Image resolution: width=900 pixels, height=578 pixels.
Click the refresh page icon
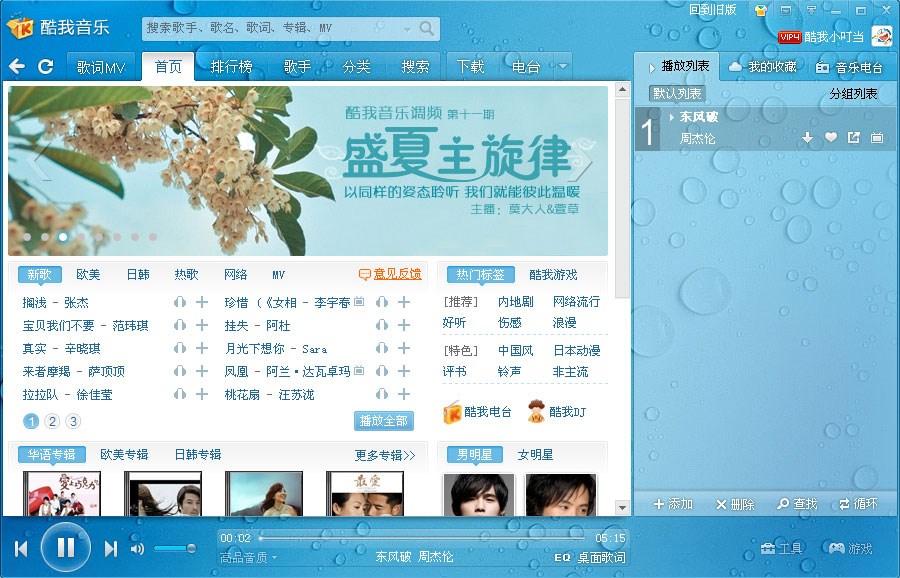coord(46,66)
